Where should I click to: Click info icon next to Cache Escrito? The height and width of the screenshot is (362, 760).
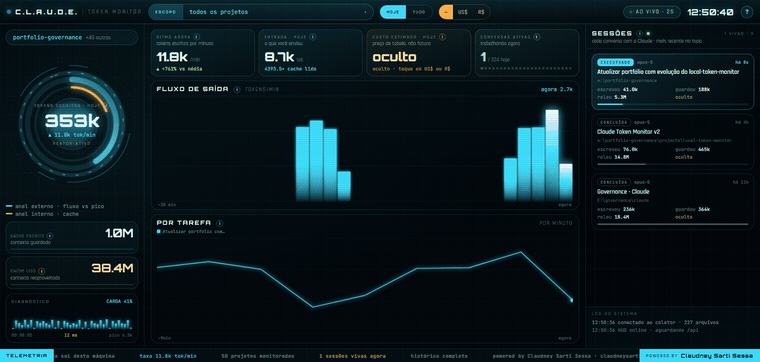coord(51,236)
